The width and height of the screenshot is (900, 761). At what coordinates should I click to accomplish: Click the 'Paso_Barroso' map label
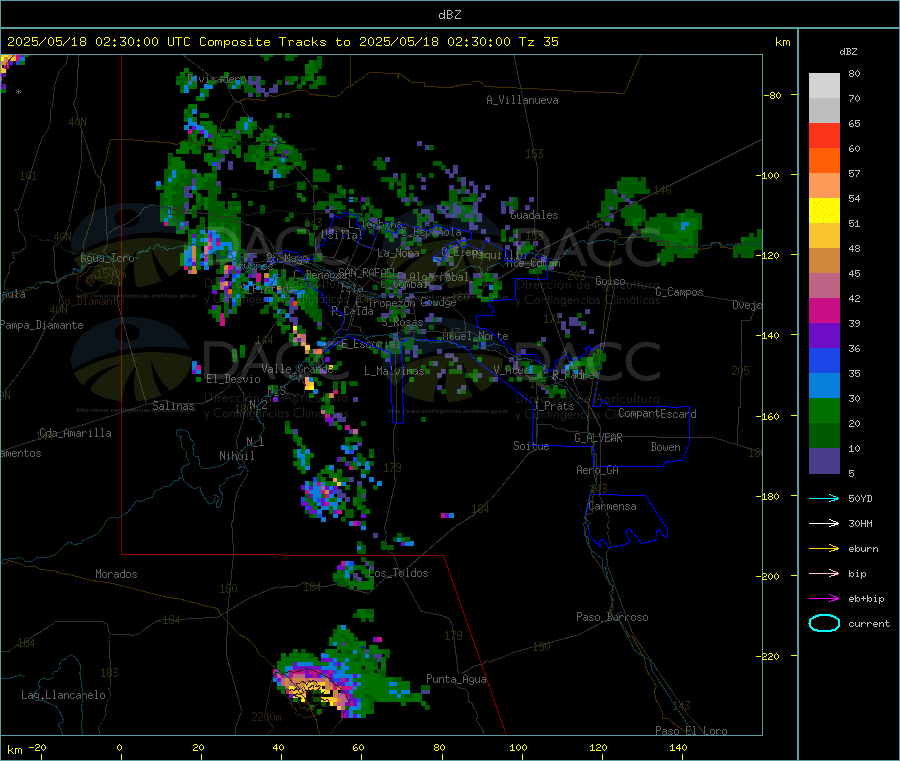pyautogui.click(x=612, y=617)
